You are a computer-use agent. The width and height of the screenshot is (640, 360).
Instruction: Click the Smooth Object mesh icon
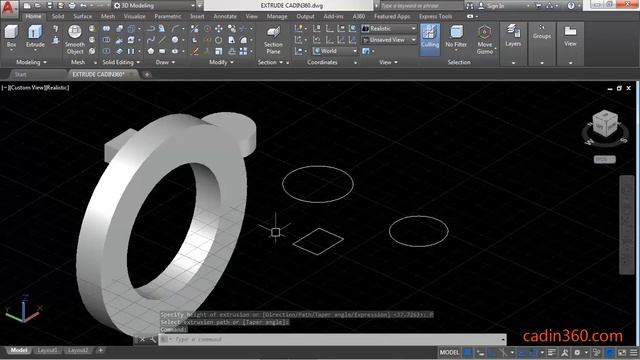75,32
